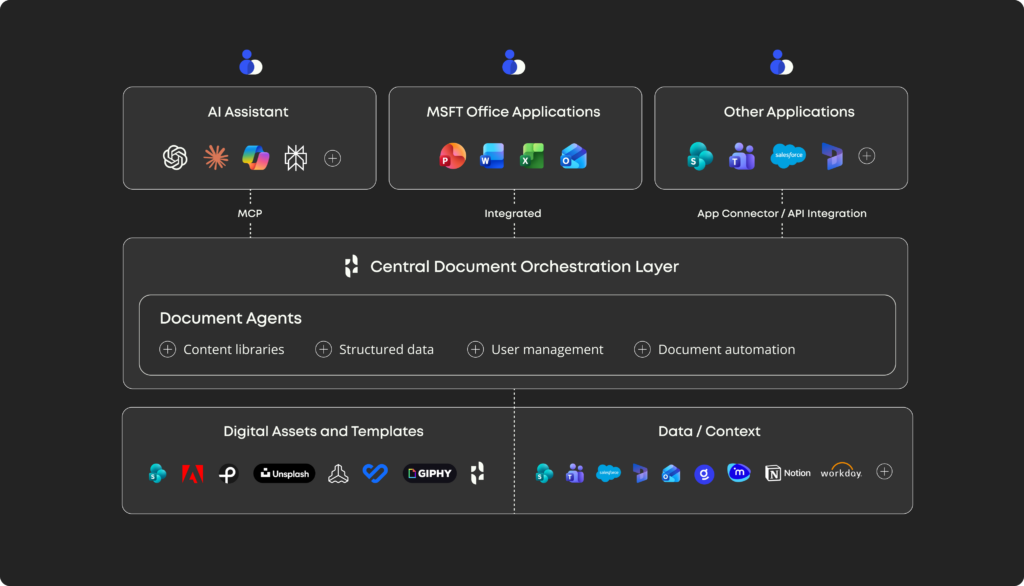
Task: Click the SharePoint icon in Digital Assets and Templates
Action: tap(157, 473)
